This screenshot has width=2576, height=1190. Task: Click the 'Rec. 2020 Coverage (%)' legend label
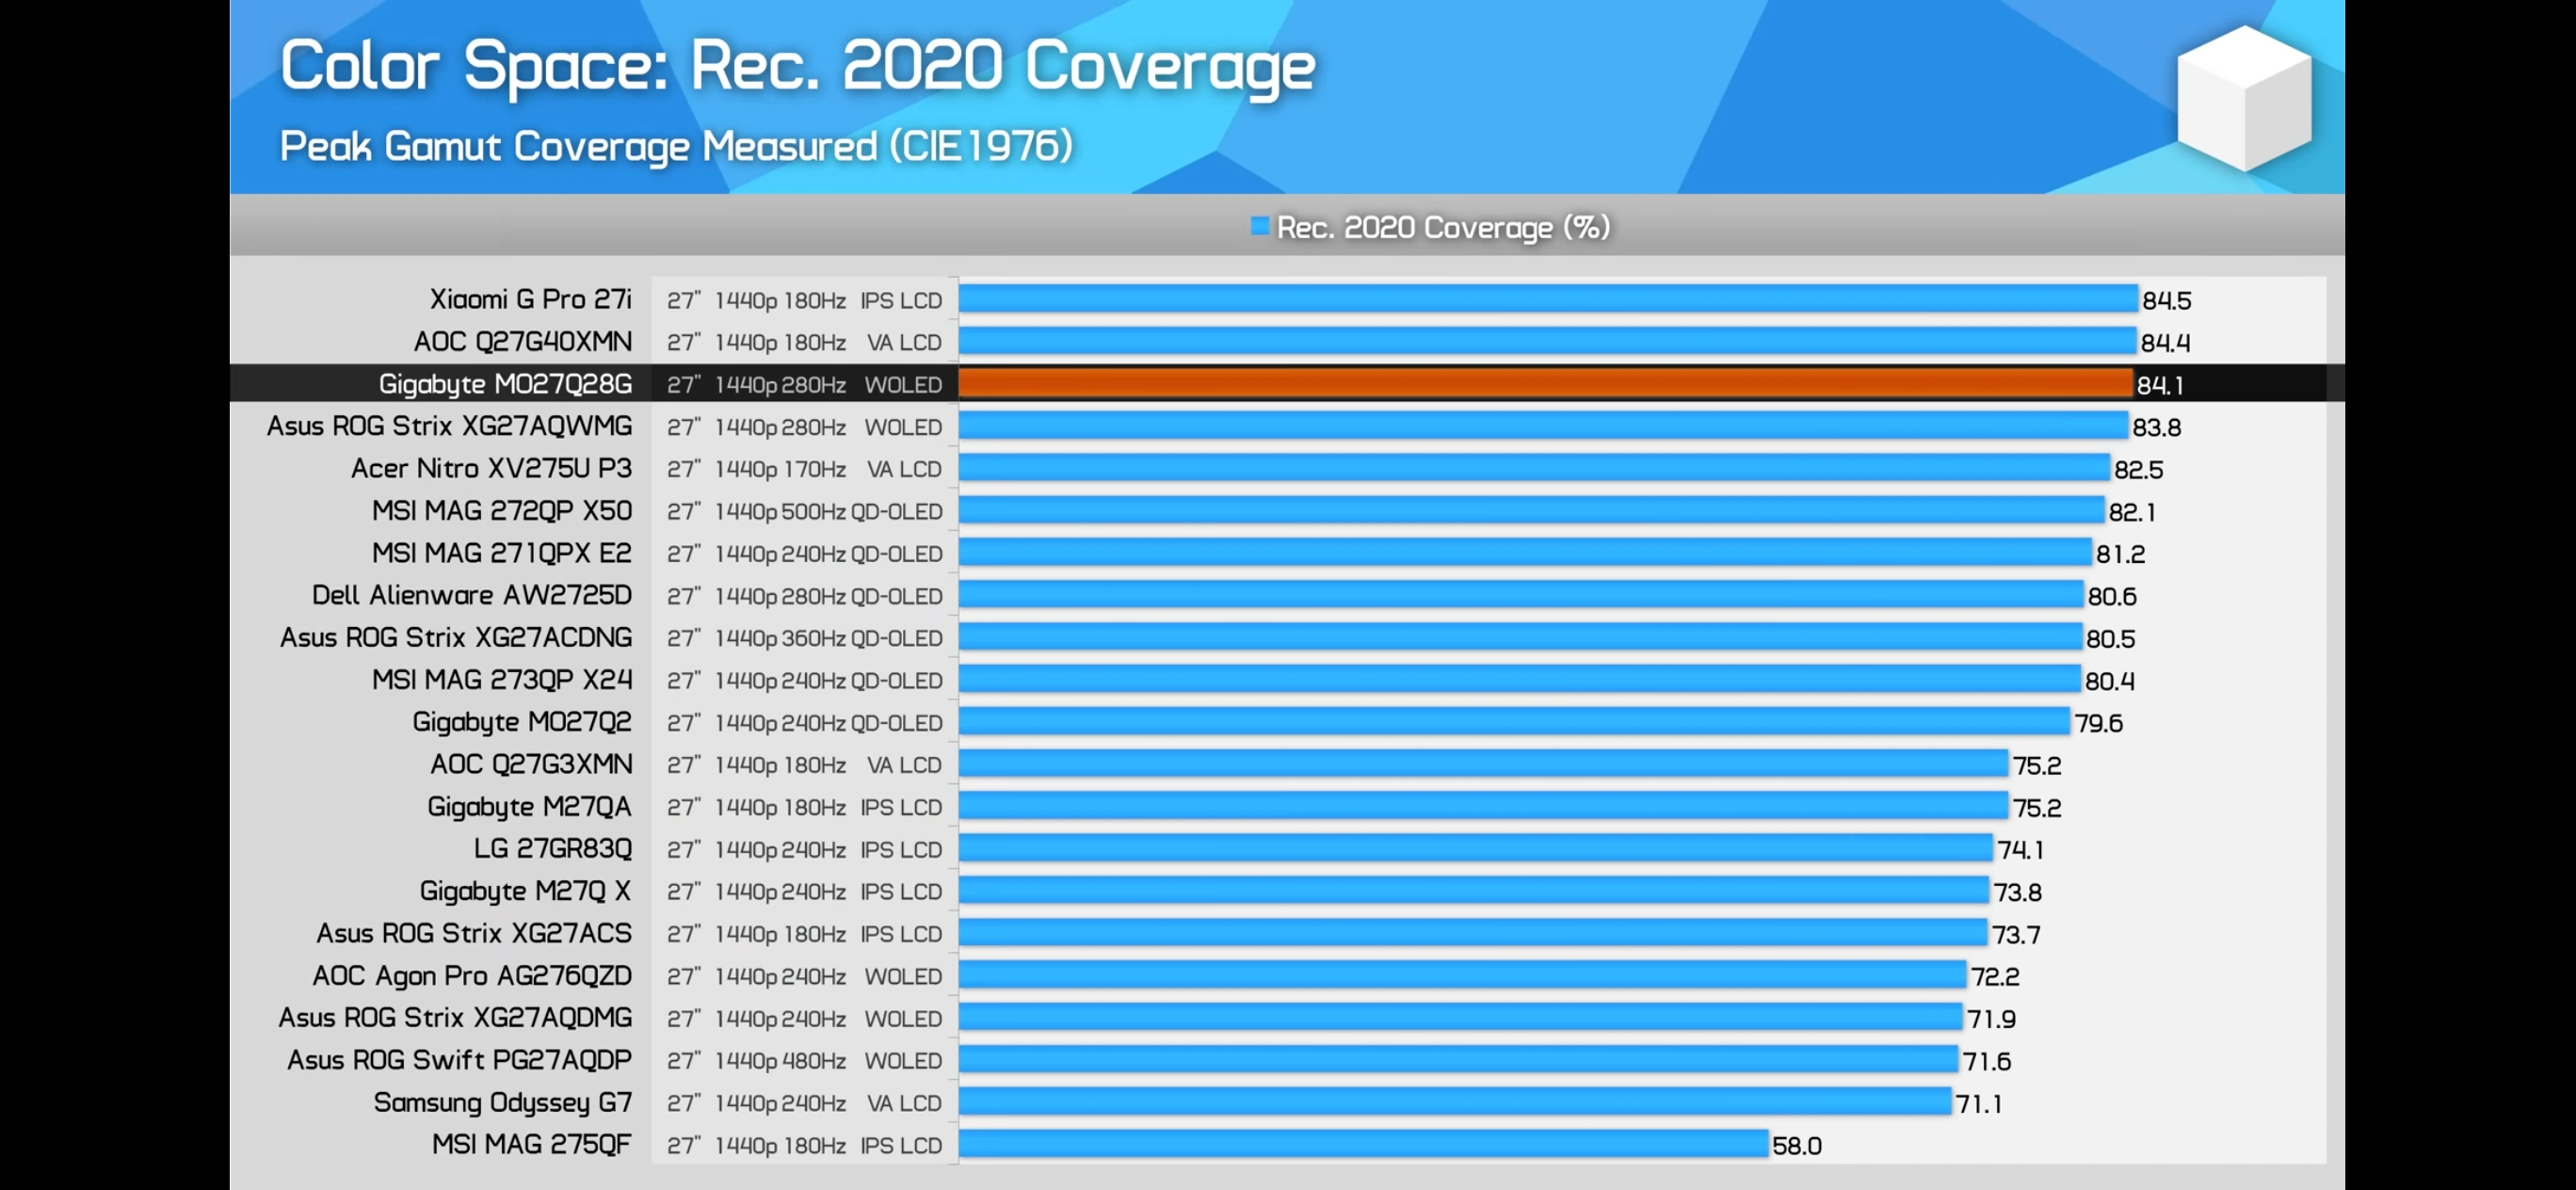click(x=1443, y=228)
